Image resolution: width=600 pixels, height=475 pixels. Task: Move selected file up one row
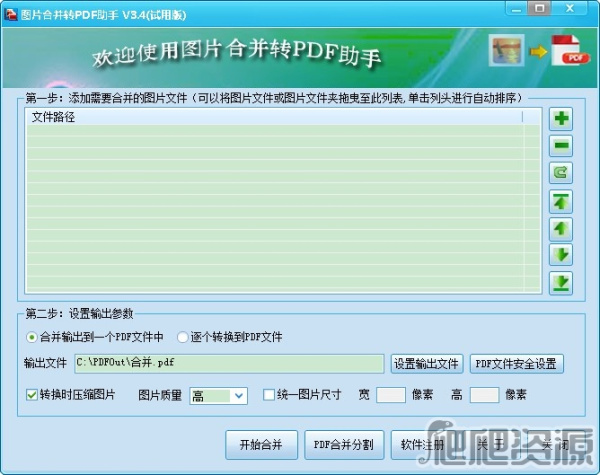pos(561,229)
